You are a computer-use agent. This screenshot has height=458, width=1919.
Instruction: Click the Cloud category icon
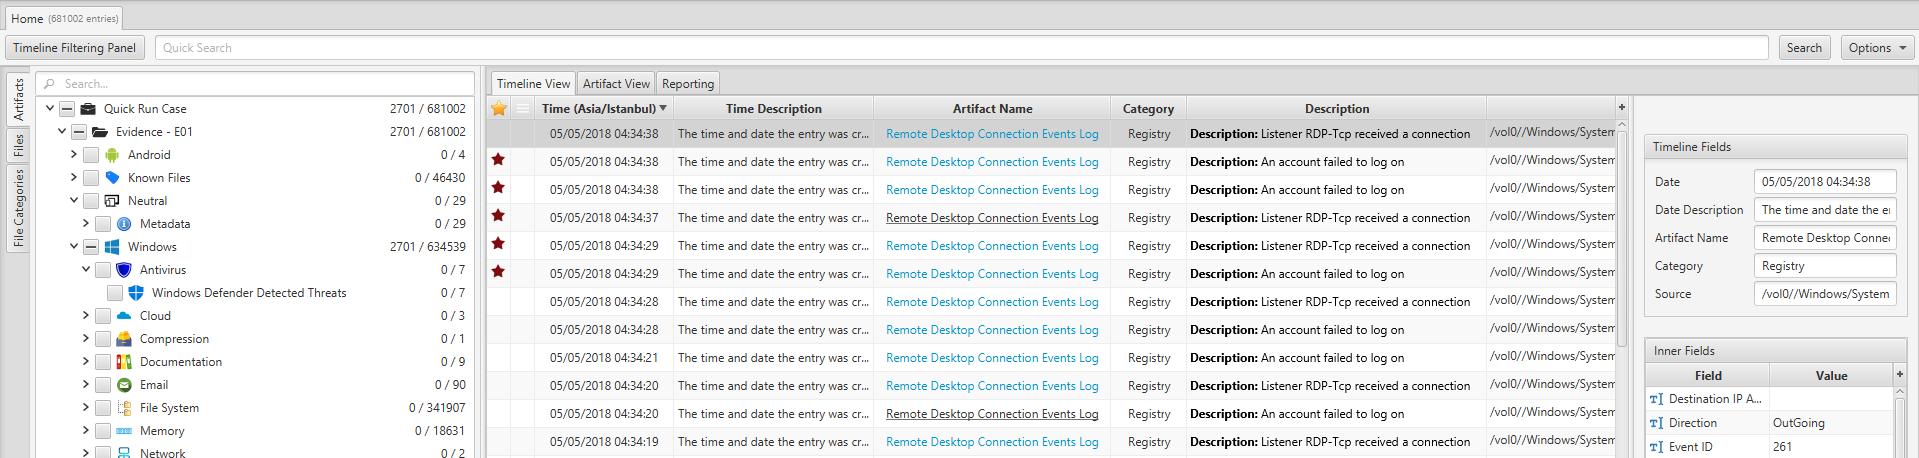point(124,316)
